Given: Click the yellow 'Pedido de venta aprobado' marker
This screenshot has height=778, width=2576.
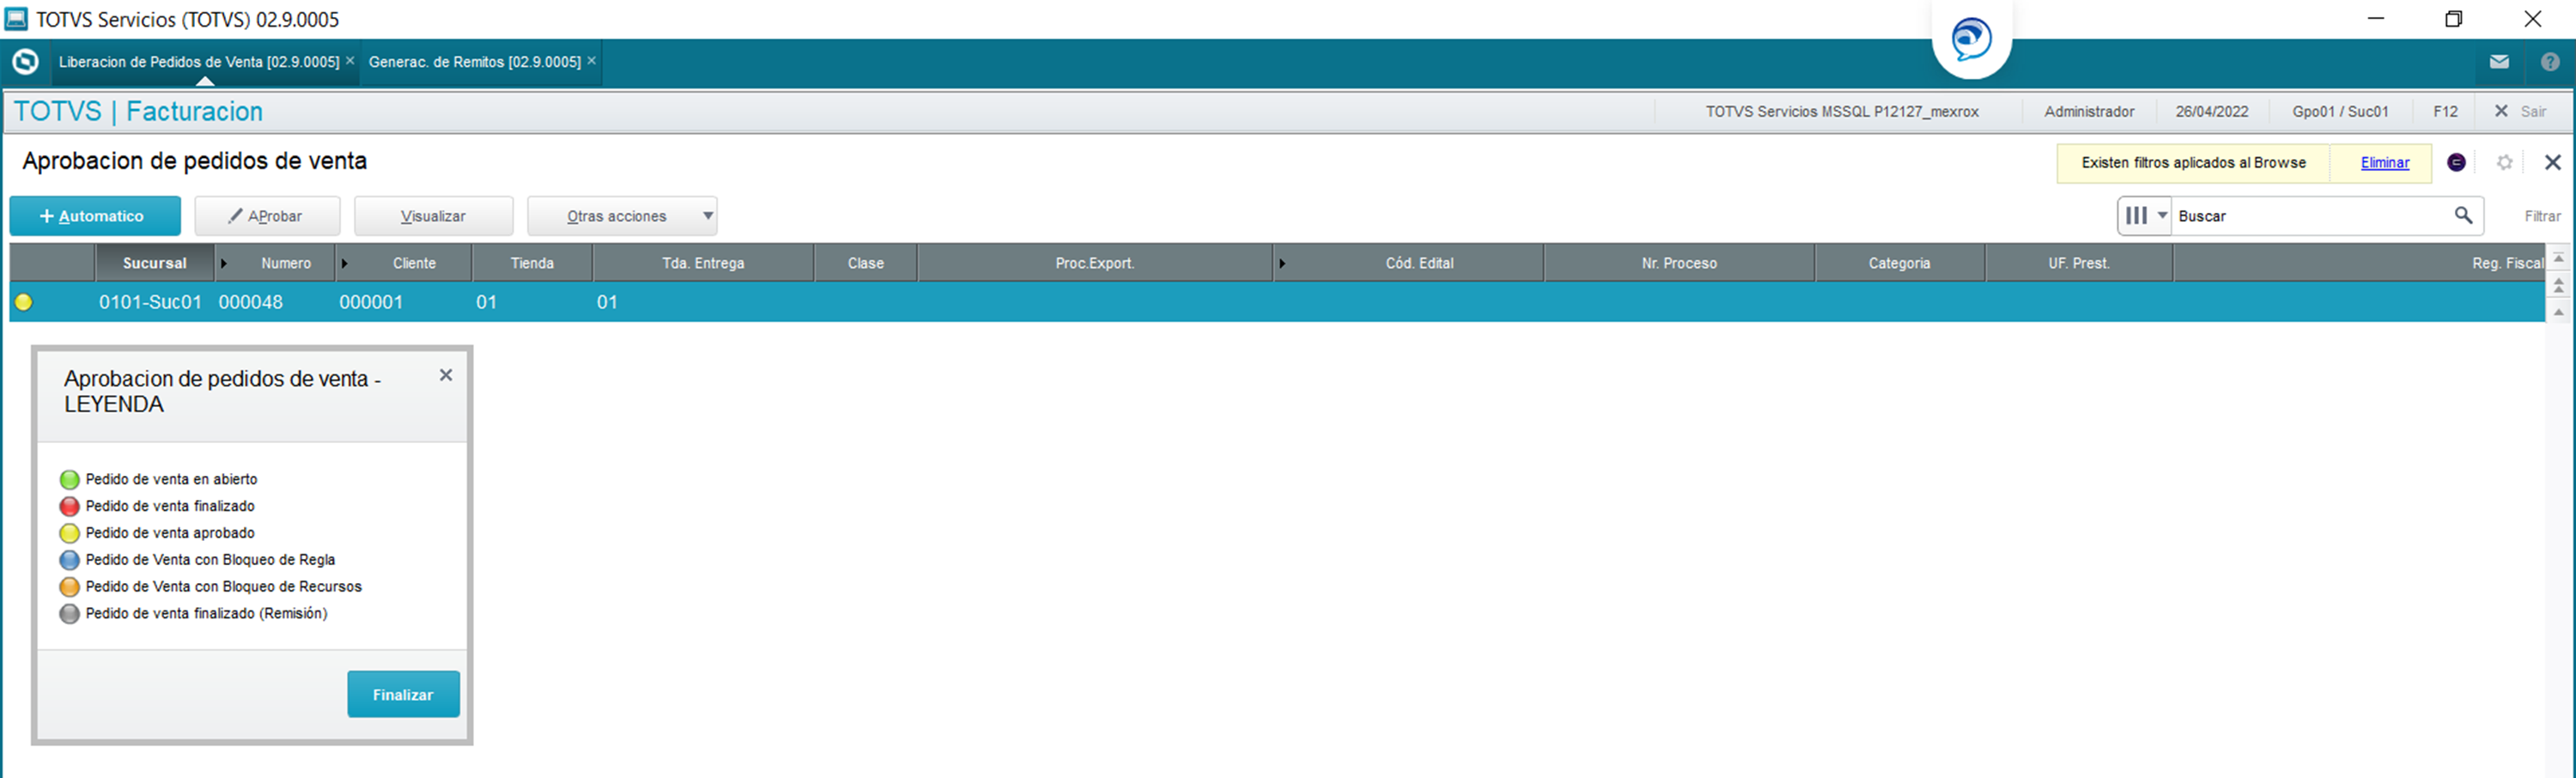Looking at the screenshot, I should click(69, 533).
